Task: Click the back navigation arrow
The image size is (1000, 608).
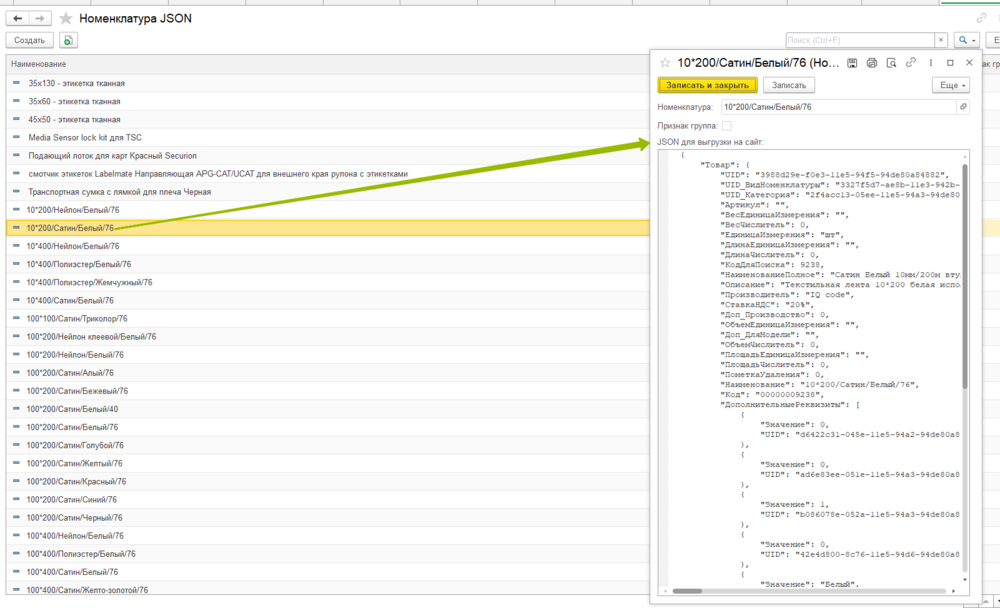Action: pyautogui.click(x=17, y=19)
